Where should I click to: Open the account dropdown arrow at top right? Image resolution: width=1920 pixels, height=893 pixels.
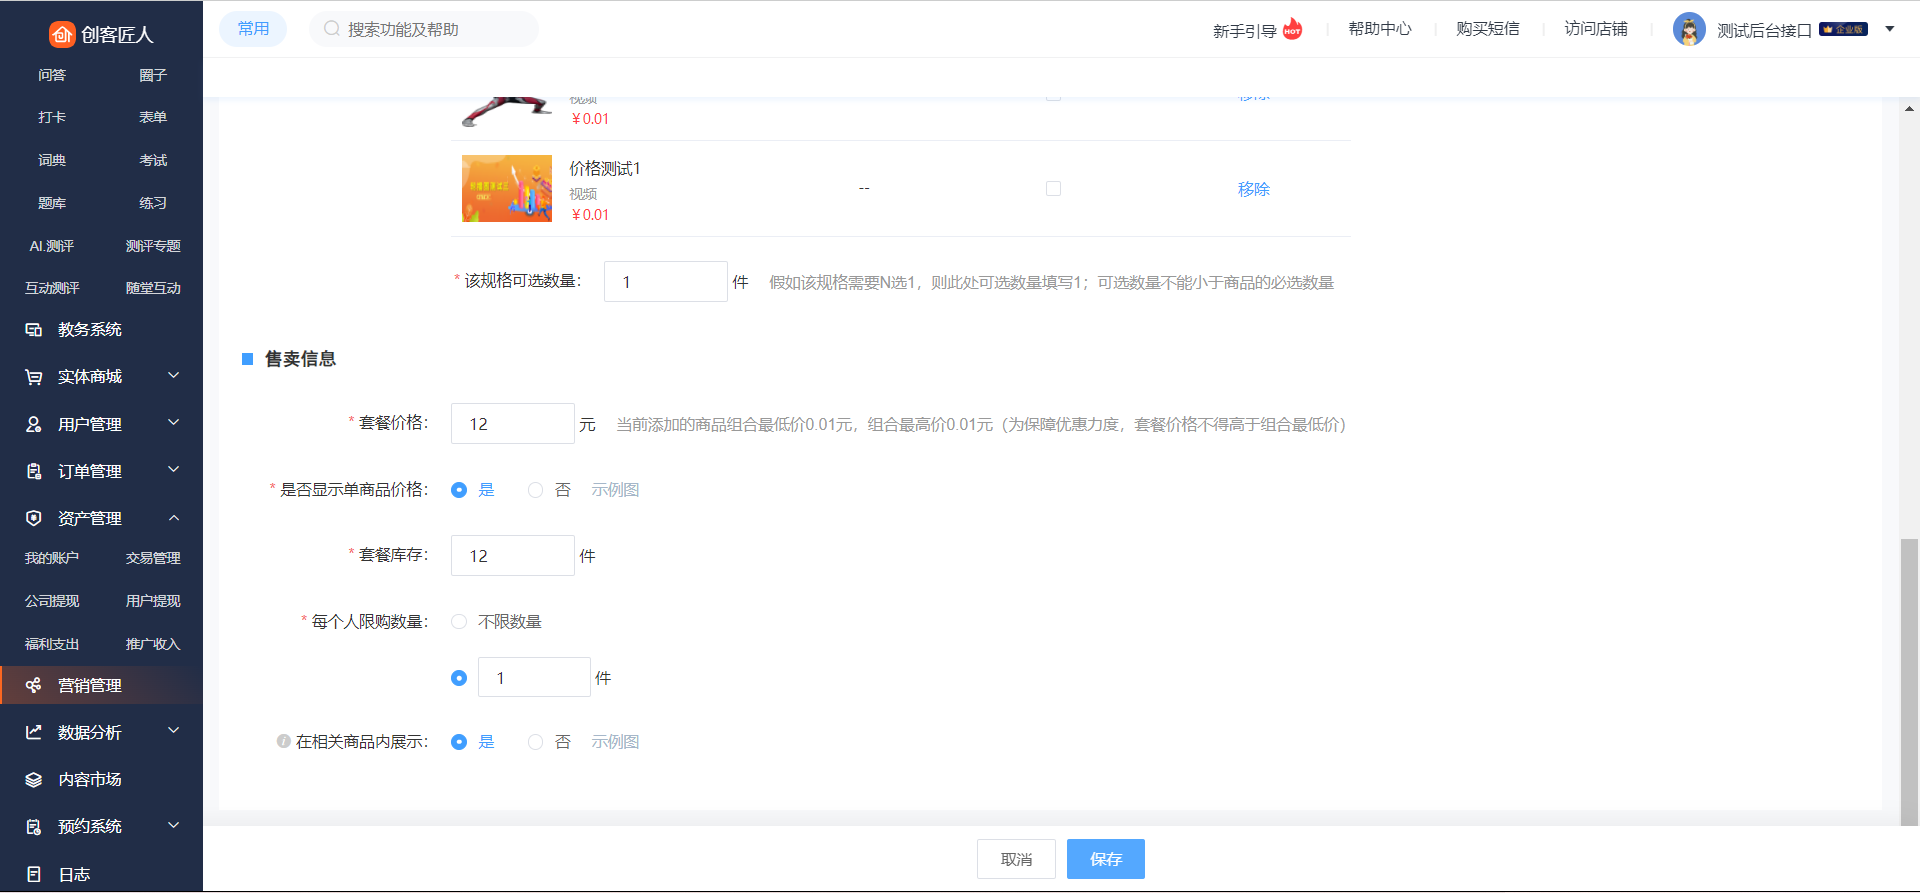coord(1890,29)
